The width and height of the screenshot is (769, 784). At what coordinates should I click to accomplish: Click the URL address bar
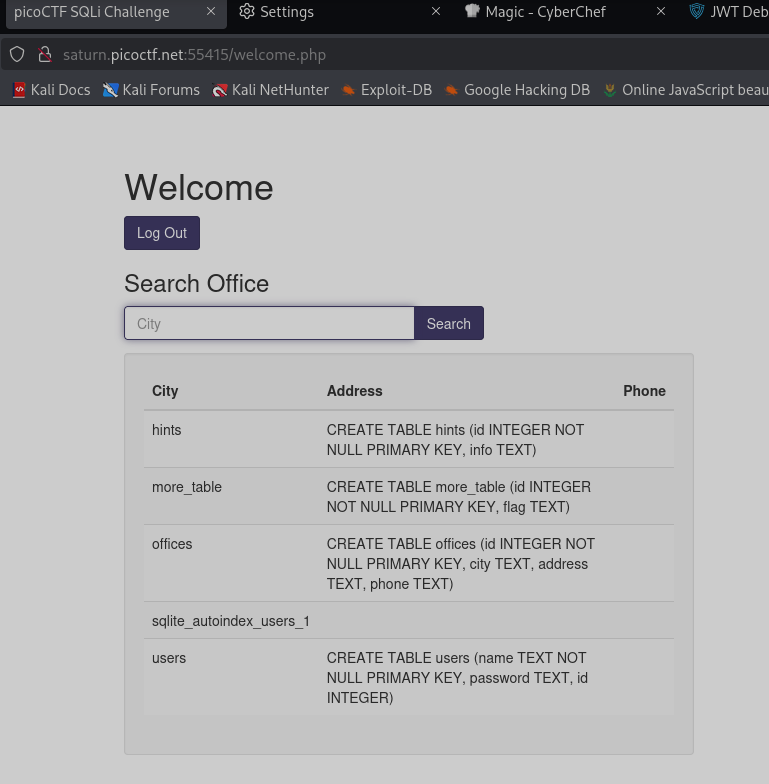(x=400, y=54)
